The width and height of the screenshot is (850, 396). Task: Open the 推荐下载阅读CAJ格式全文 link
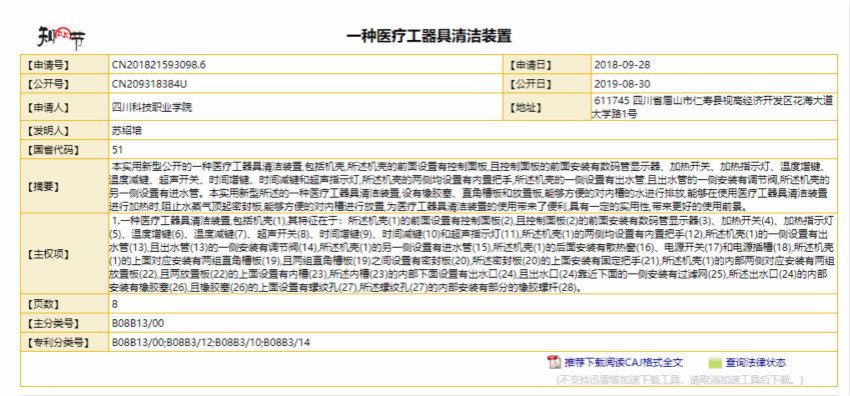coord(623,362)
